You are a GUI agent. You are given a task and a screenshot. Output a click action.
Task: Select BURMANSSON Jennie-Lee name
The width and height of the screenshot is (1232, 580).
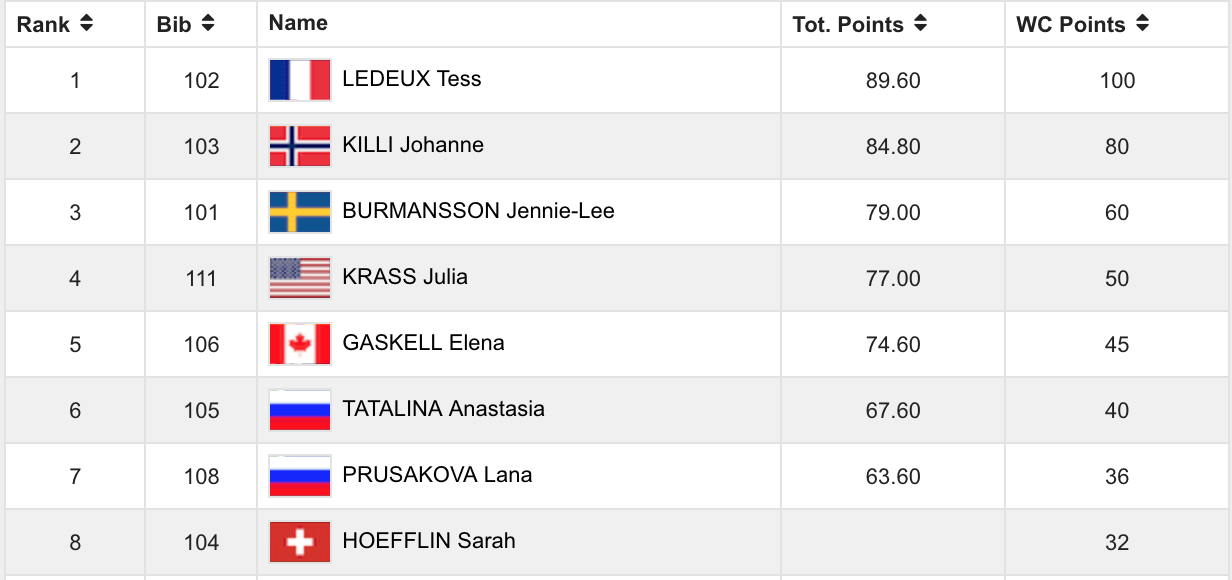478,211
